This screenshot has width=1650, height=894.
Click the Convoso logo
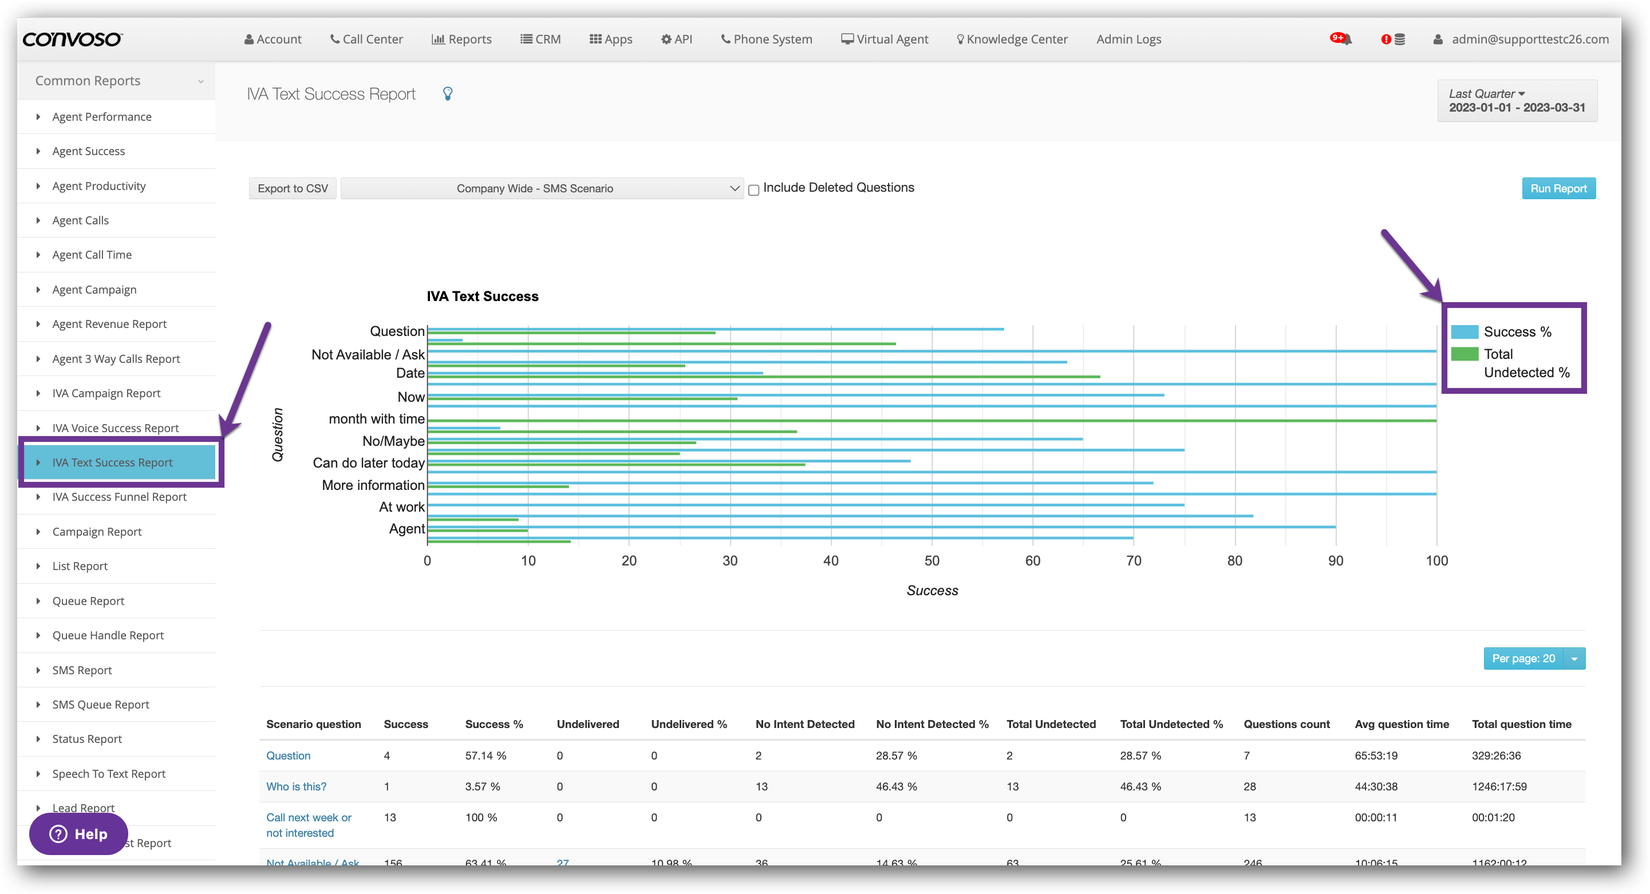[72, 39]
